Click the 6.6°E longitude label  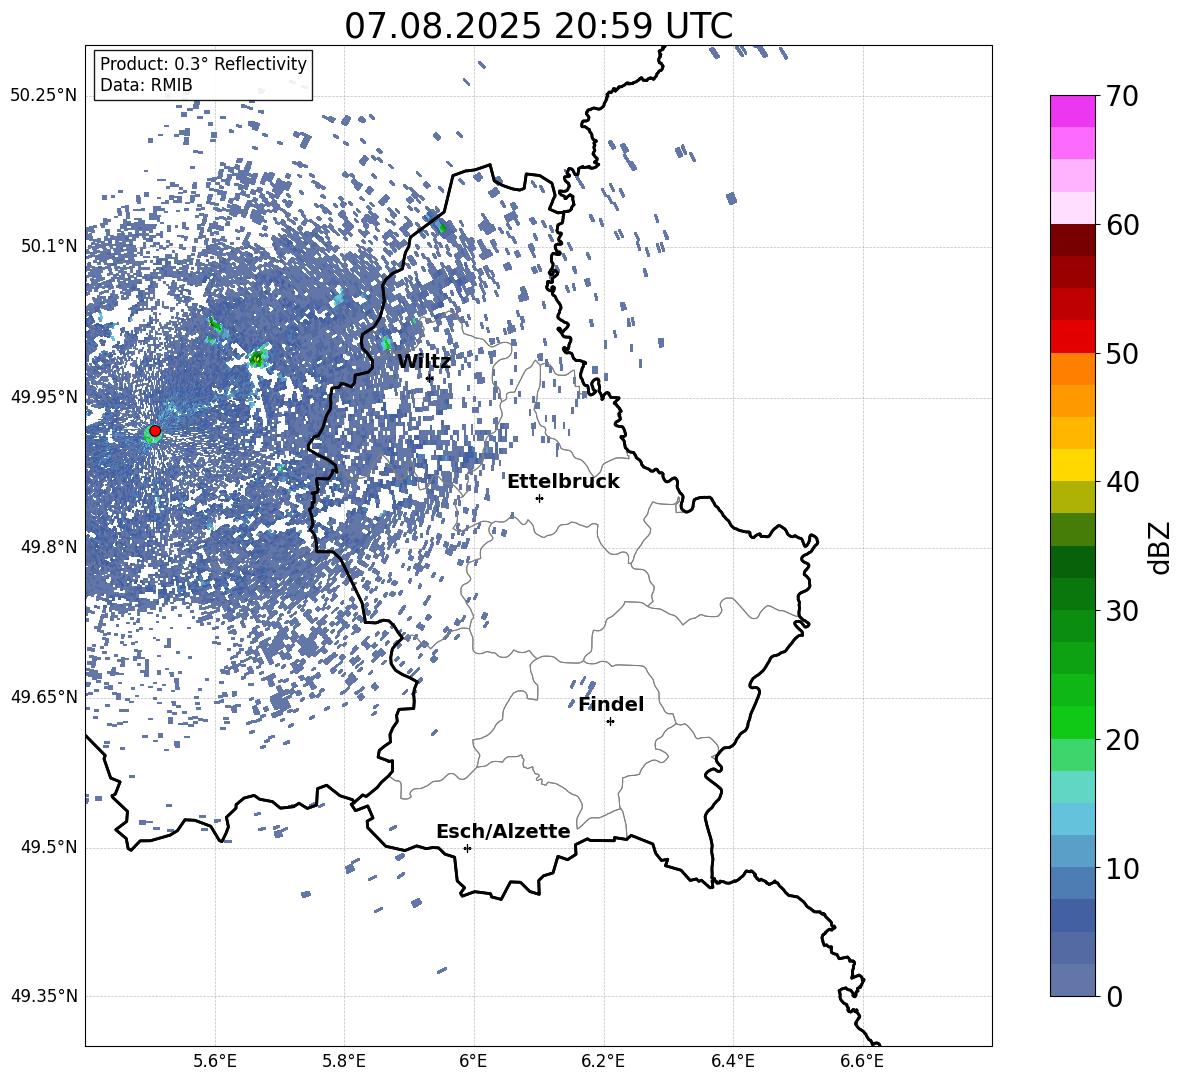[862, 1061]
